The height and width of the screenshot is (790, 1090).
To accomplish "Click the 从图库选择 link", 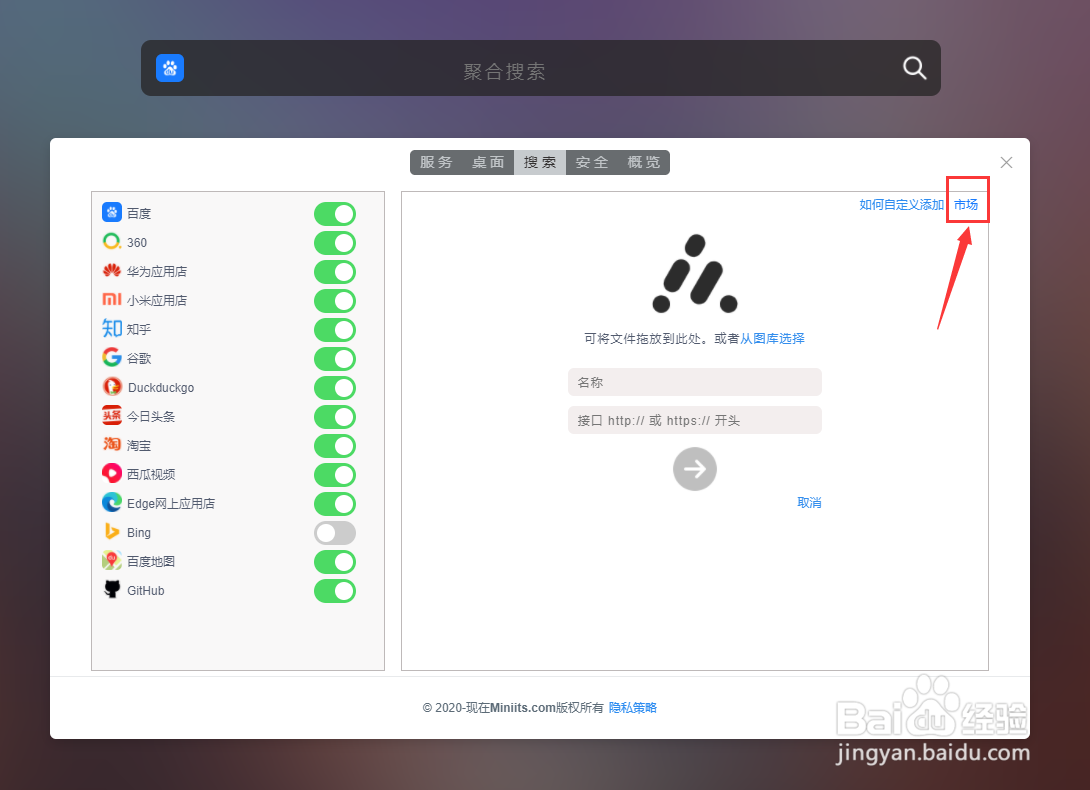I will [x=772, y=339].
